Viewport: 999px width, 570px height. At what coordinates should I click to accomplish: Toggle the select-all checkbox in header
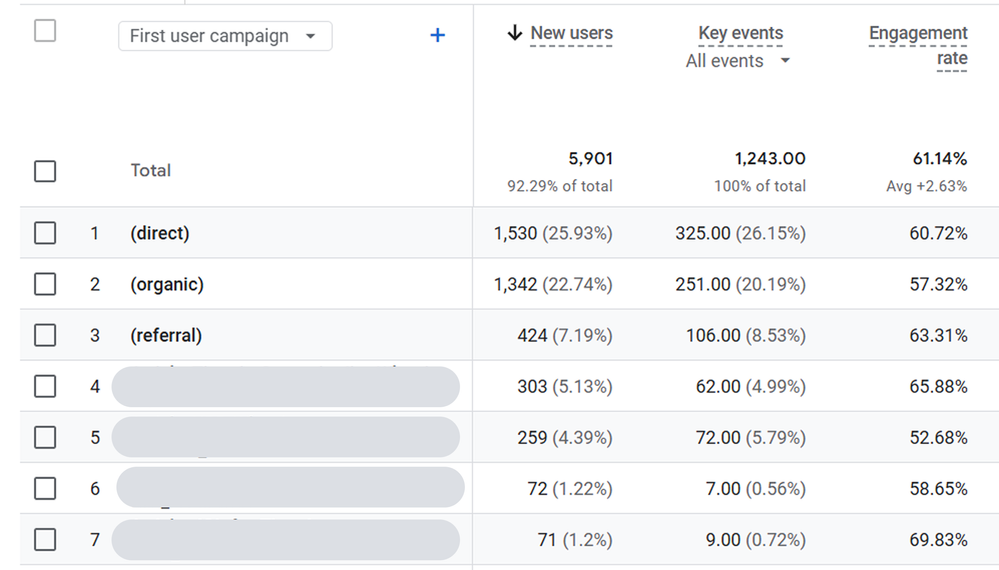pyautogui.click(x=45, y=31)
